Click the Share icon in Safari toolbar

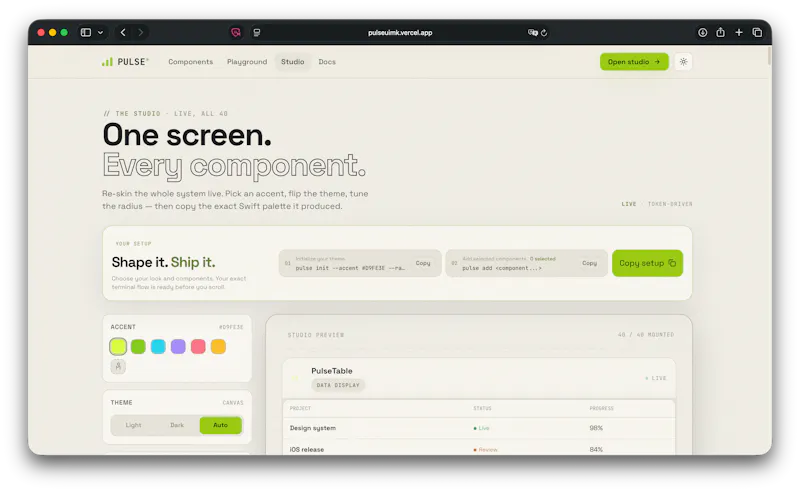(720, 32)
